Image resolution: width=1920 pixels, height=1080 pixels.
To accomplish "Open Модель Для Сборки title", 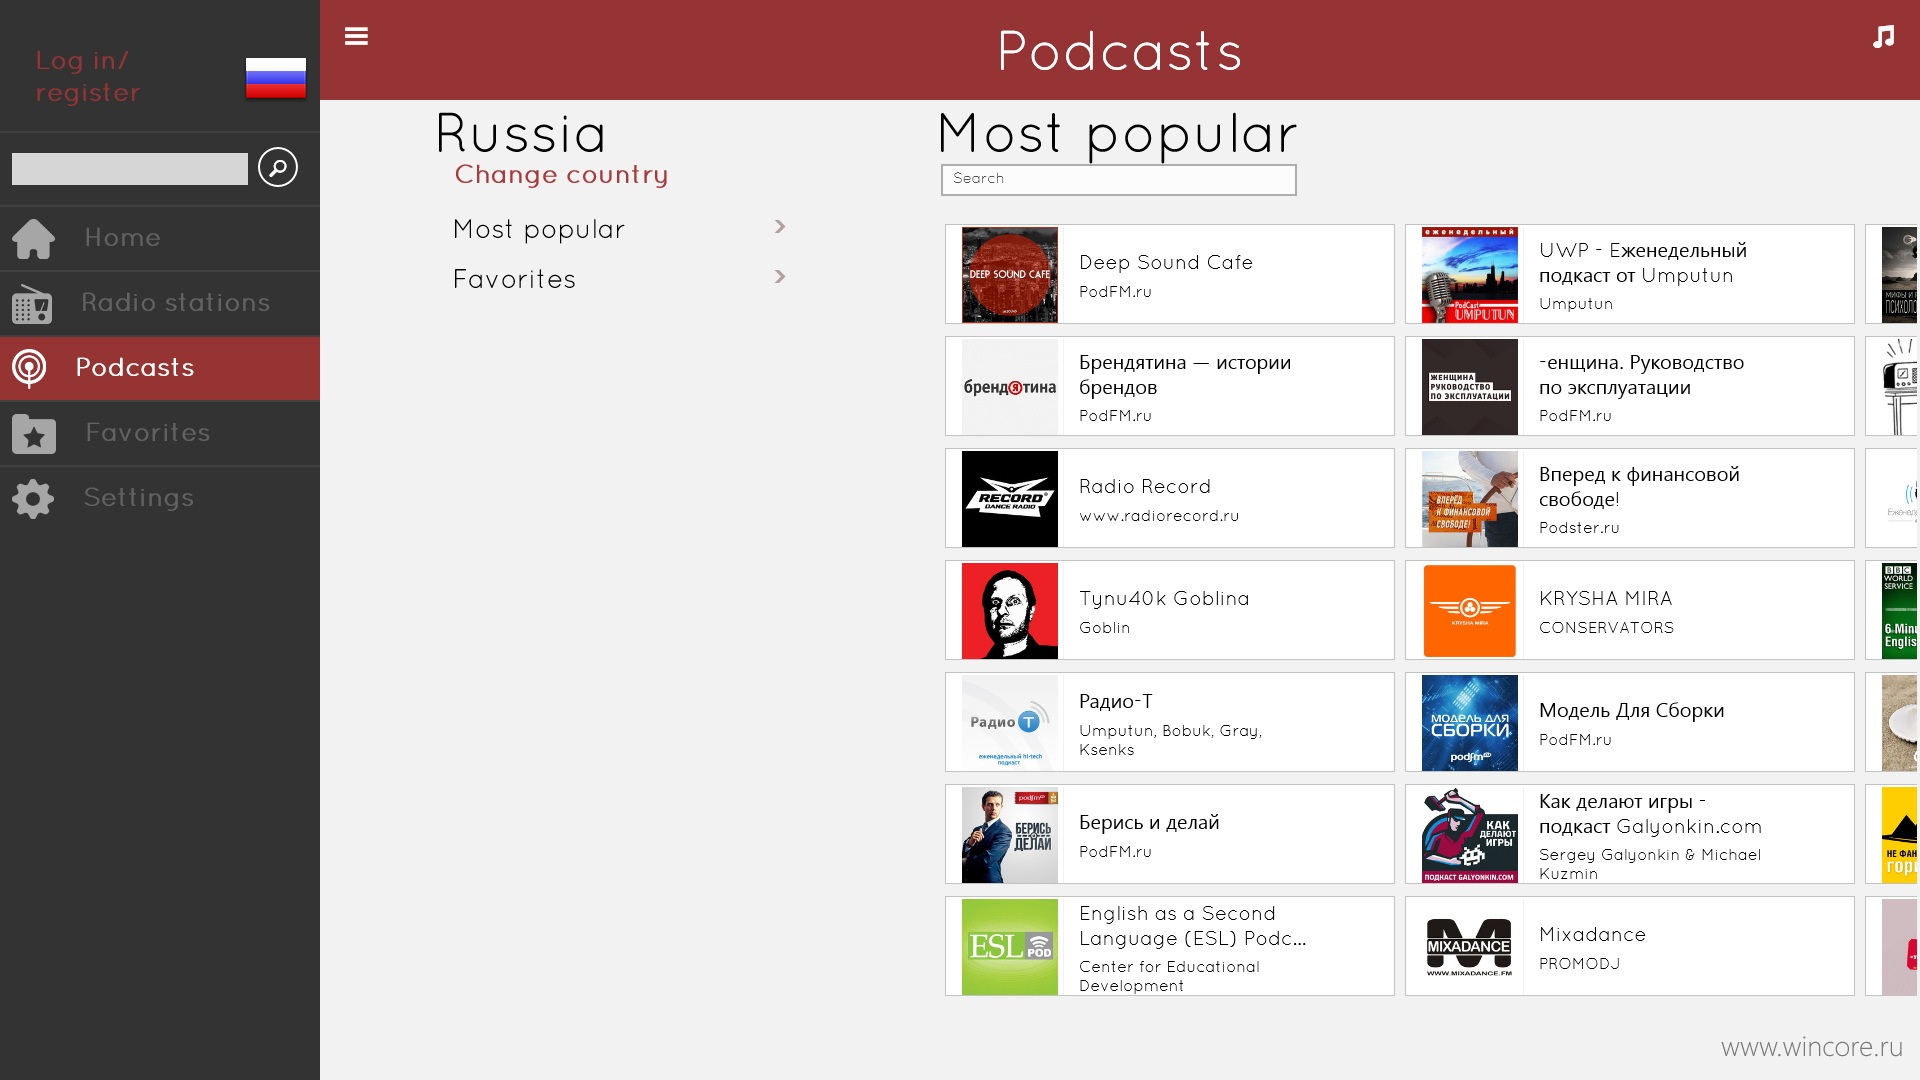I will pos(1631,710).
